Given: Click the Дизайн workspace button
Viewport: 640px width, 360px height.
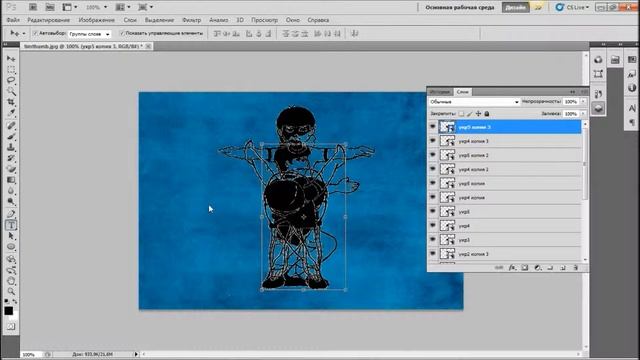Looking at the screenshot, I should (516, 7).
